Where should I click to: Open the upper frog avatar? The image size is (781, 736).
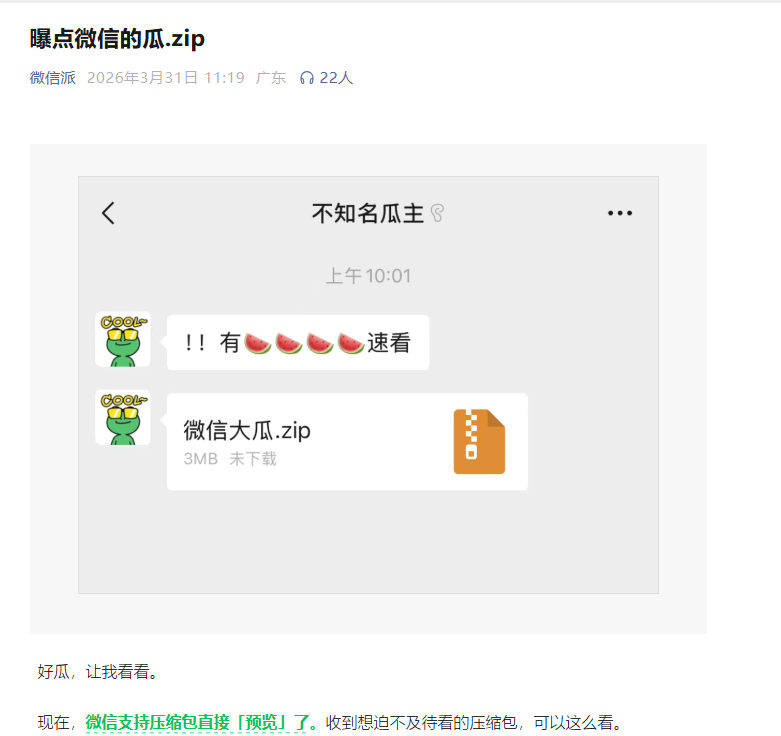coord(123,339)
